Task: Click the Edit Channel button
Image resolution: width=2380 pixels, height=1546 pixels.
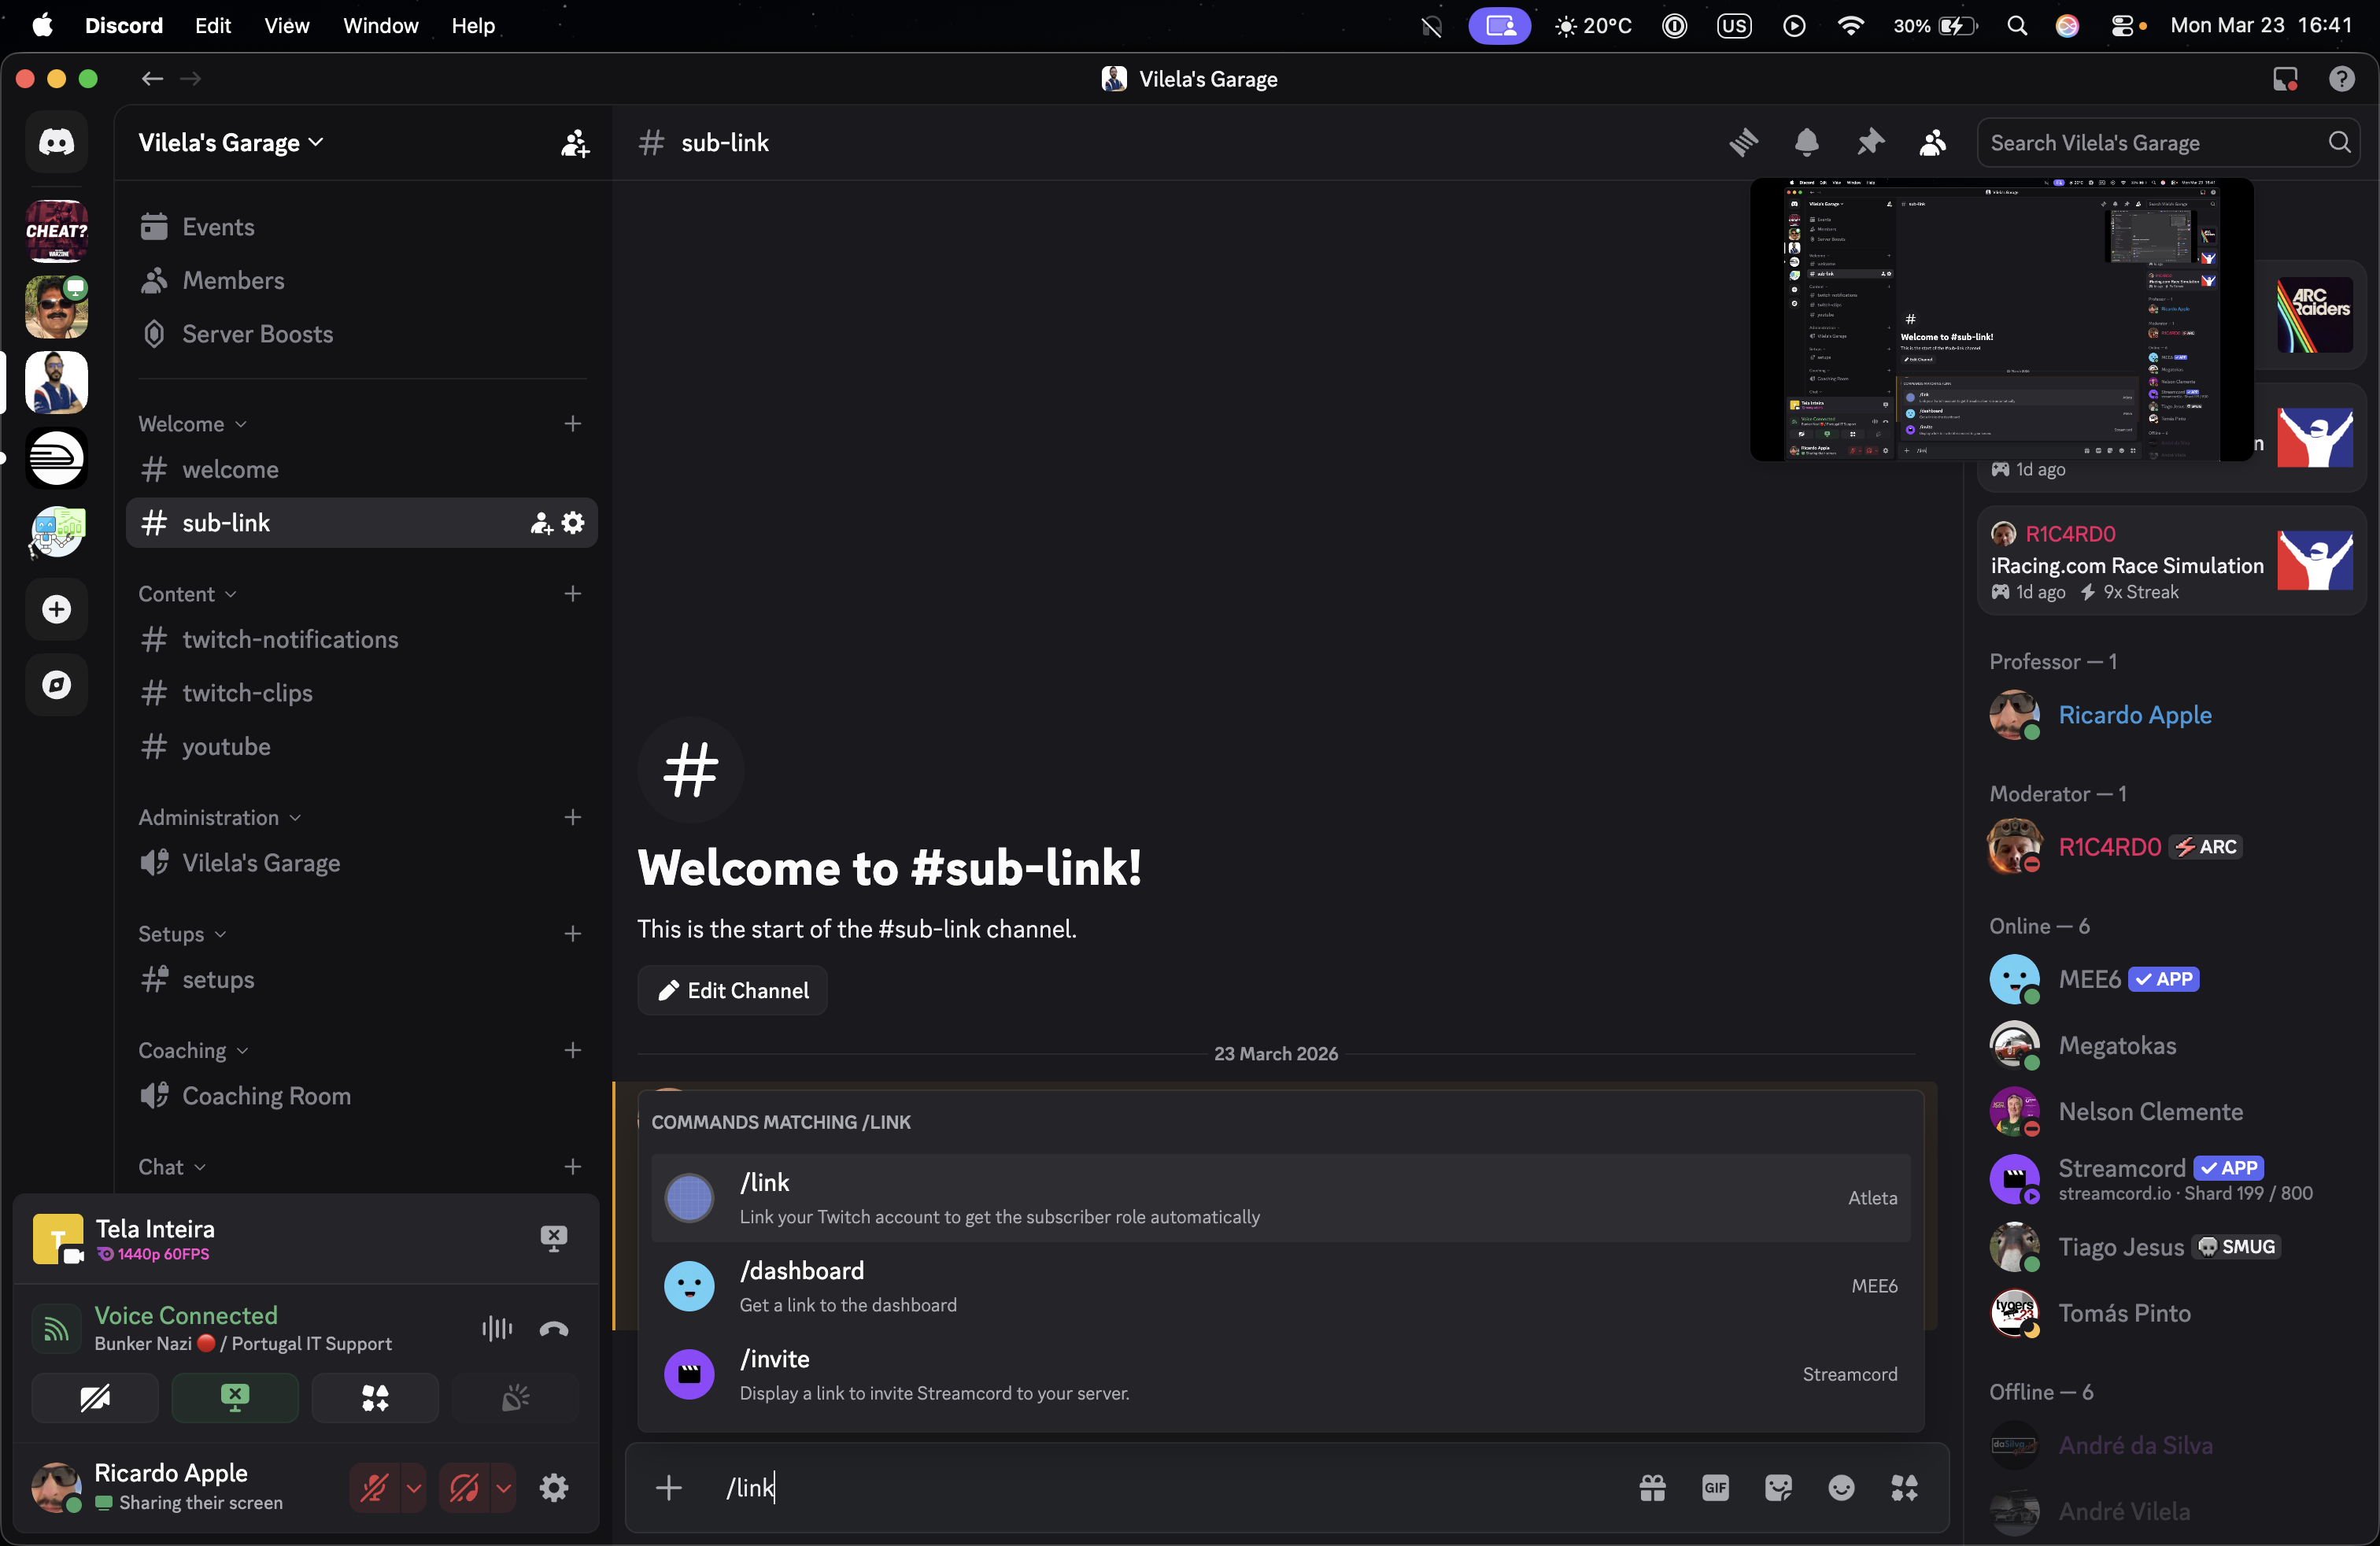Action: pos(732,990)
